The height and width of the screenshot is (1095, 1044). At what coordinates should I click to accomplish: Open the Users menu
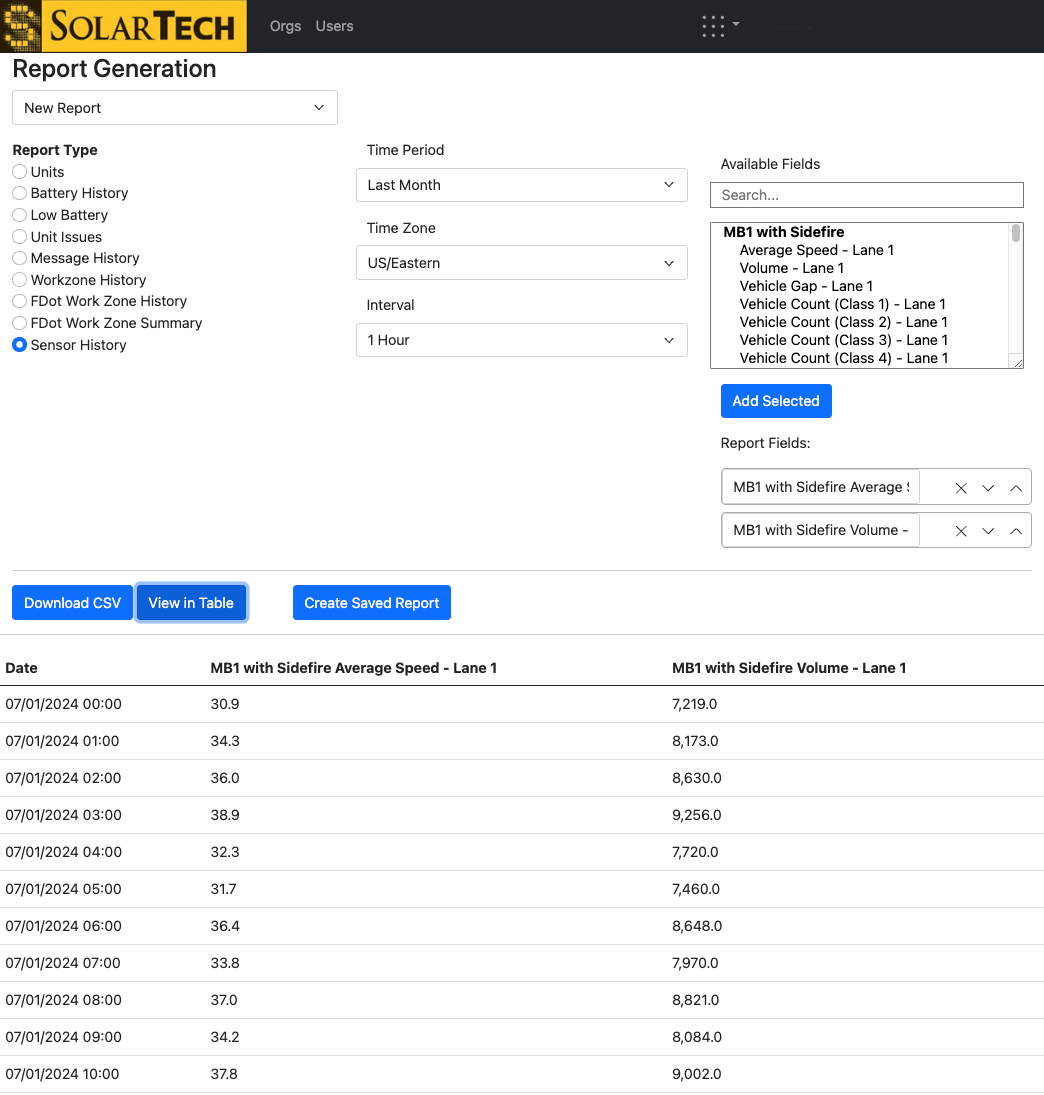click(334, 26)
